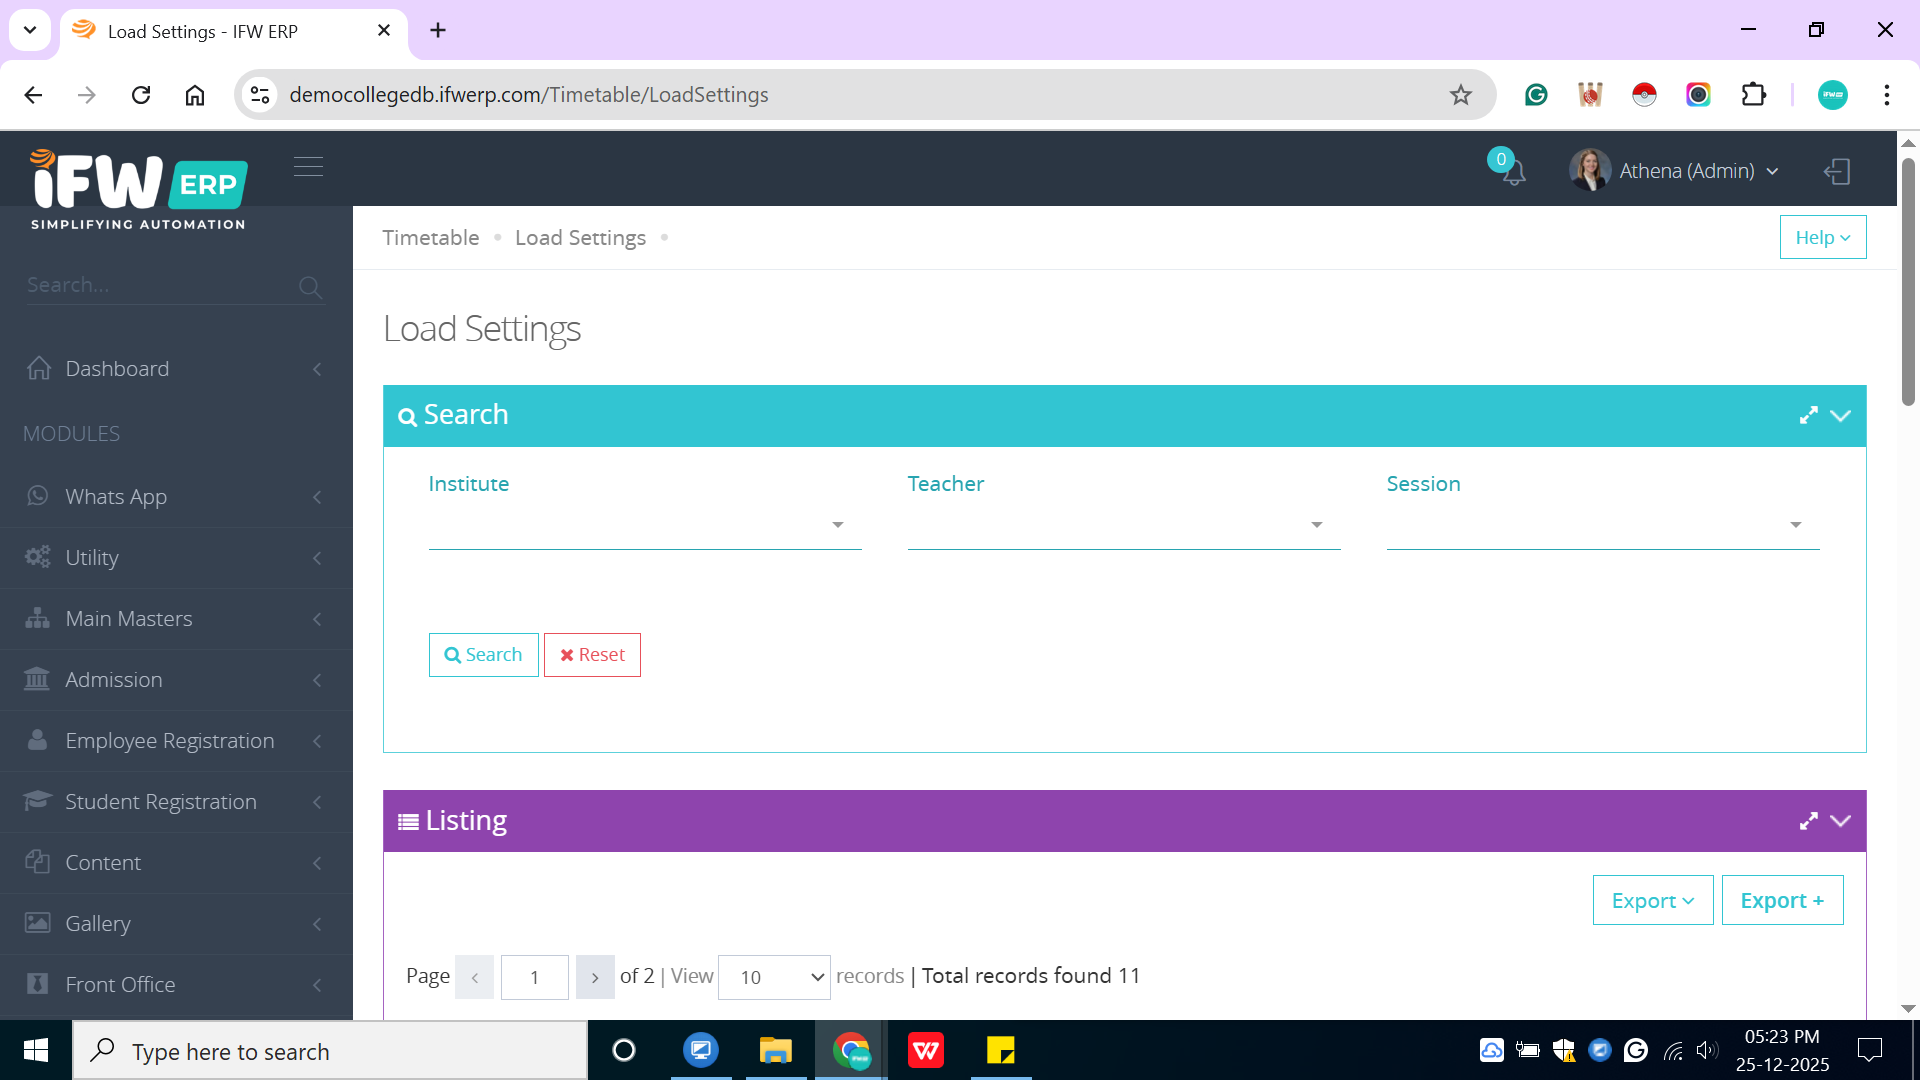
Task: Toggle the hamburger sidebar menu icon
Action: click(x=308, y=166)
